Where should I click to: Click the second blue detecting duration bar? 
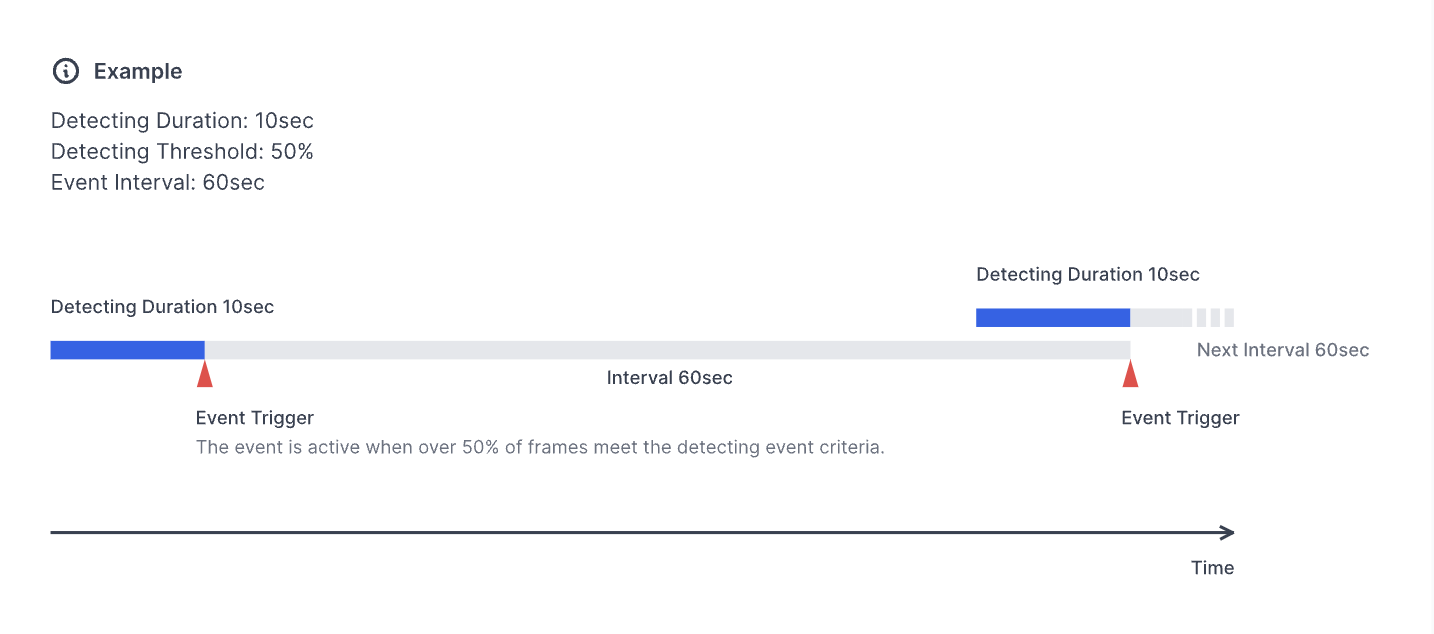click(1053, 318)
